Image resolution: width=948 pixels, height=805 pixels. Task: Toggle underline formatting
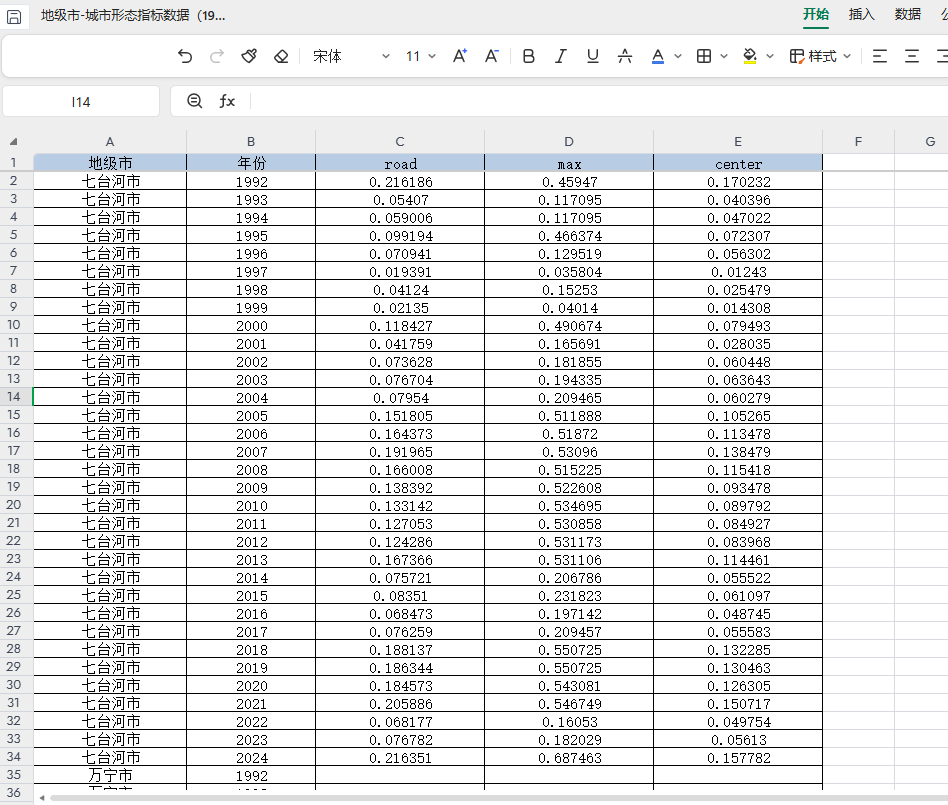point(593,56)
